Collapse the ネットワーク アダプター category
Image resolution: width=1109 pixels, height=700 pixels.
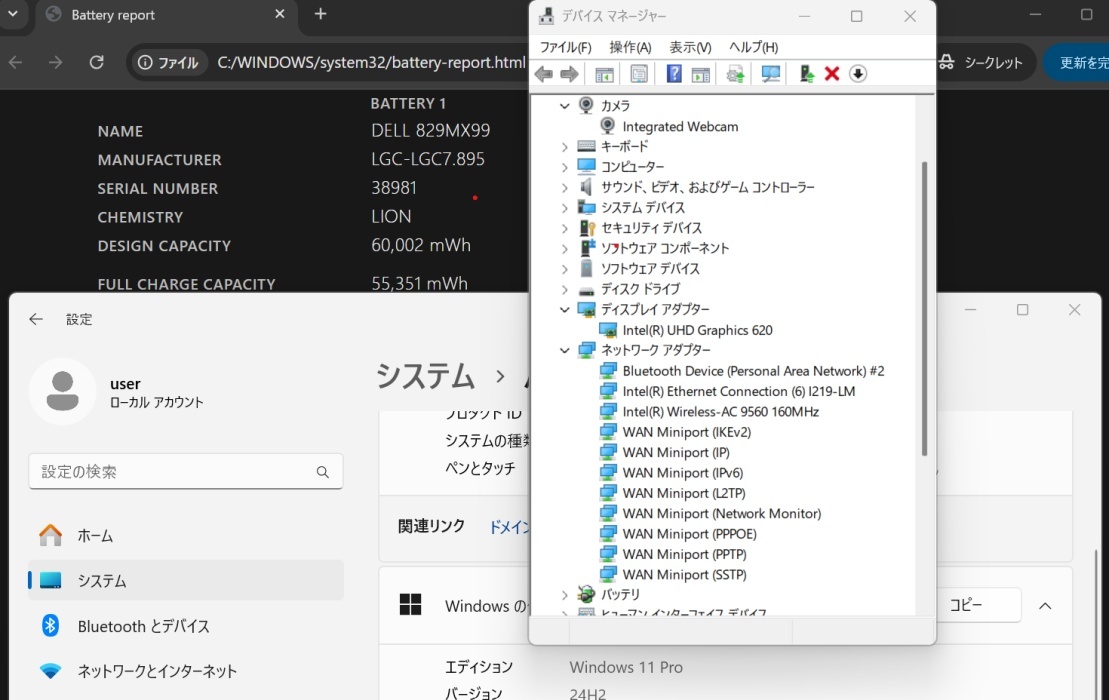tap(564, 350)
